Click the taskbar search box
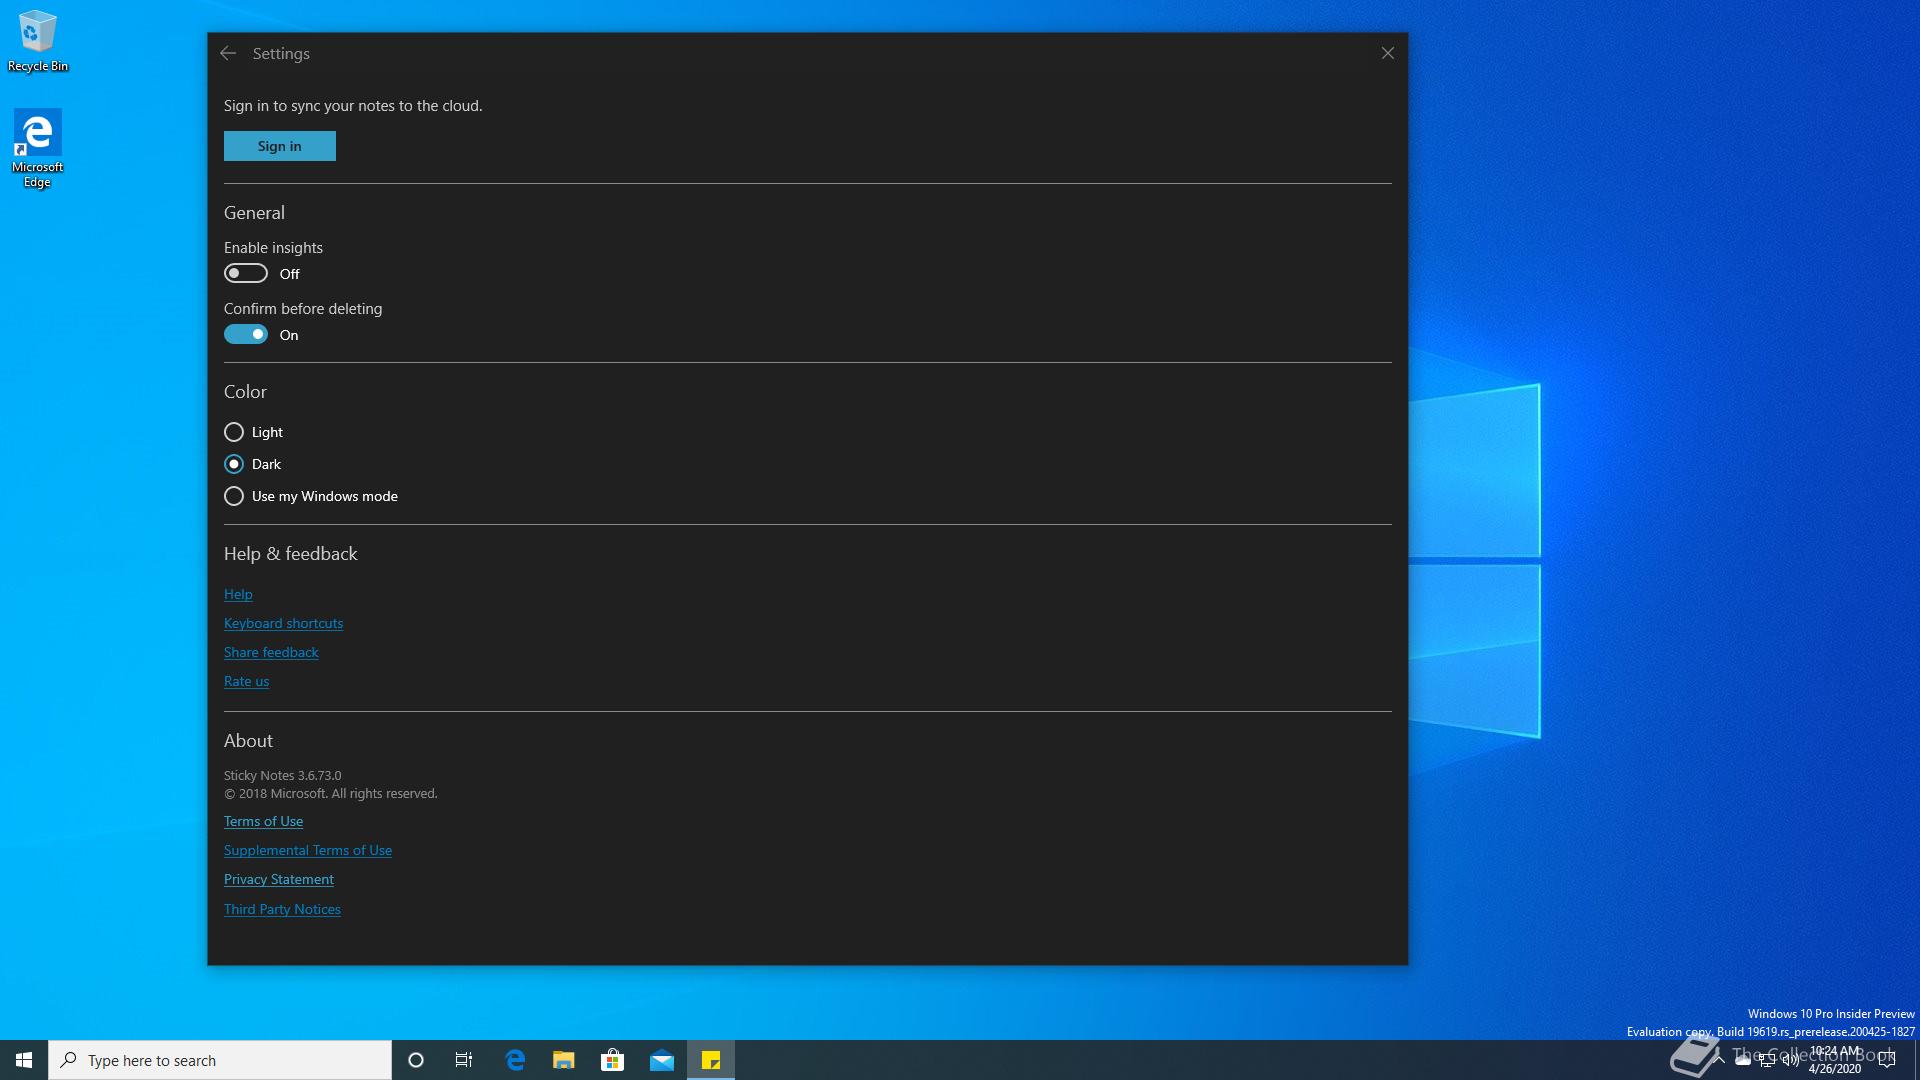This screenshot has width=1920, height=1080. (x=220, y=1060)
